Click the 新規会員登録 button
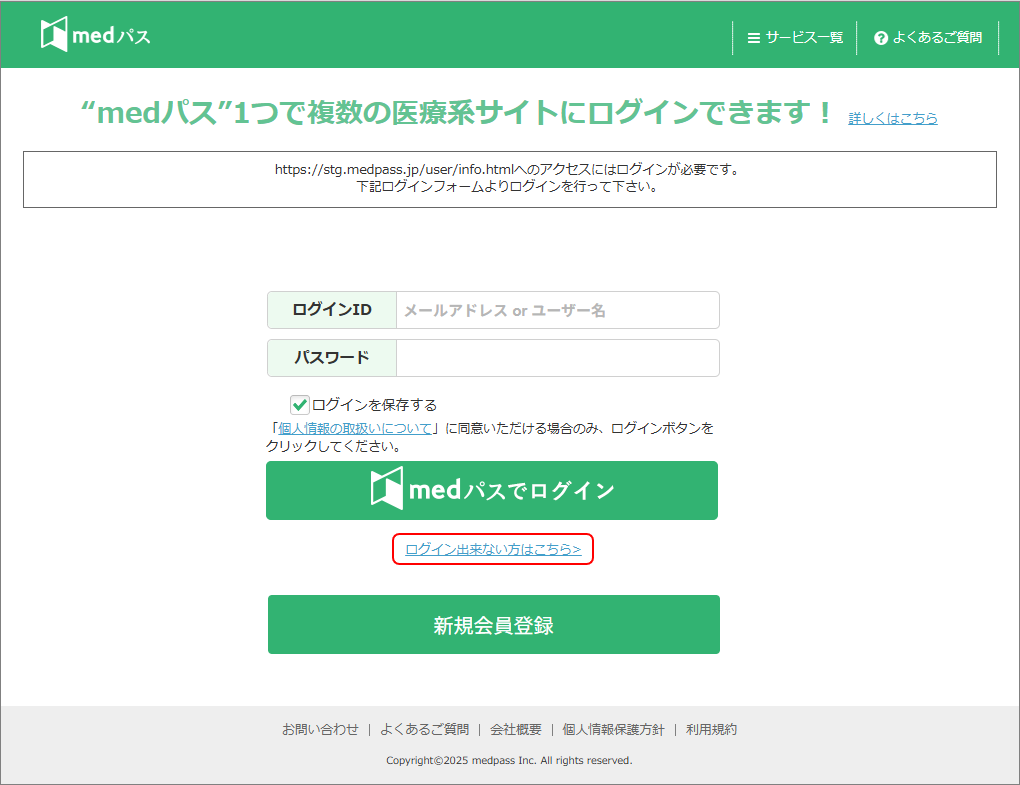1020x785 pixels. tap(494, 624)
